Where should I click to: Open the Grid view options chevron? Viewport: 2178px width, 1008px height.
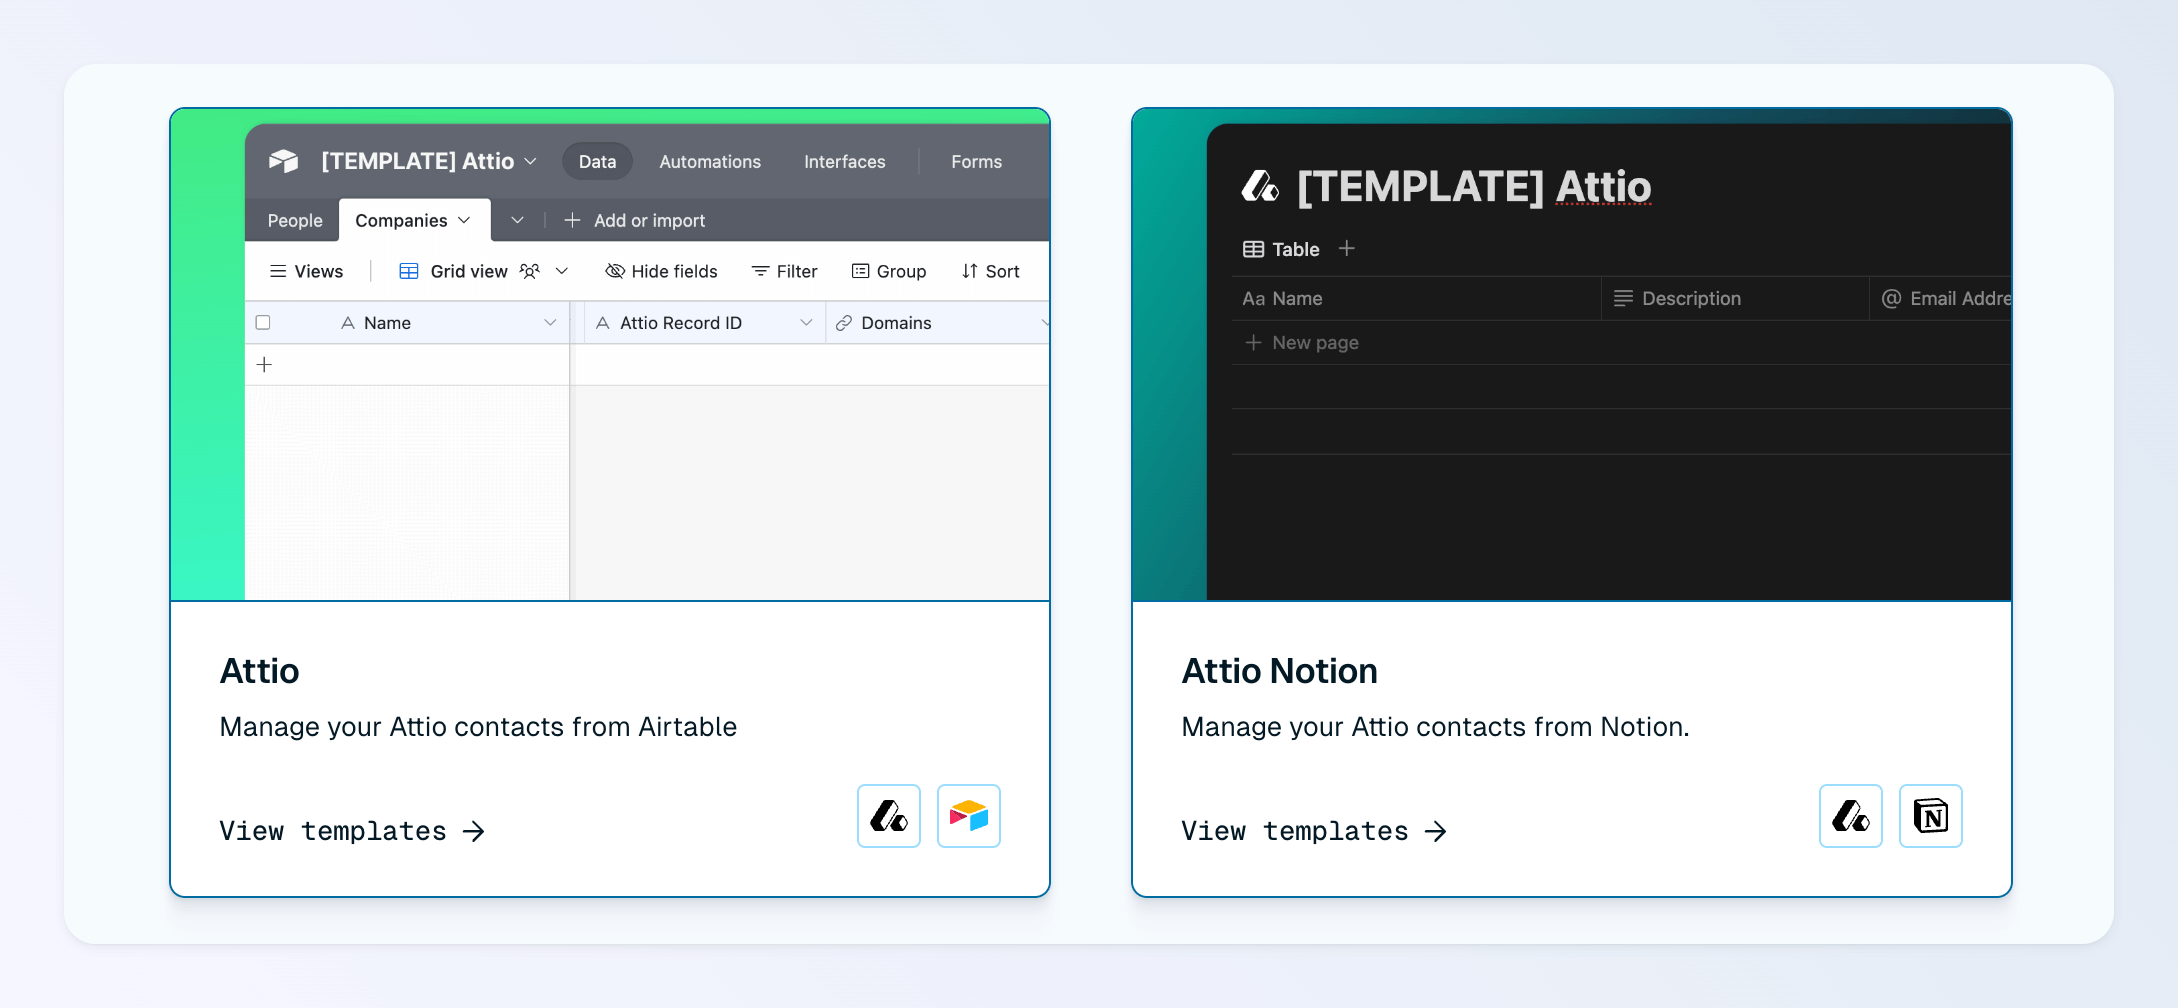[562, 271]
